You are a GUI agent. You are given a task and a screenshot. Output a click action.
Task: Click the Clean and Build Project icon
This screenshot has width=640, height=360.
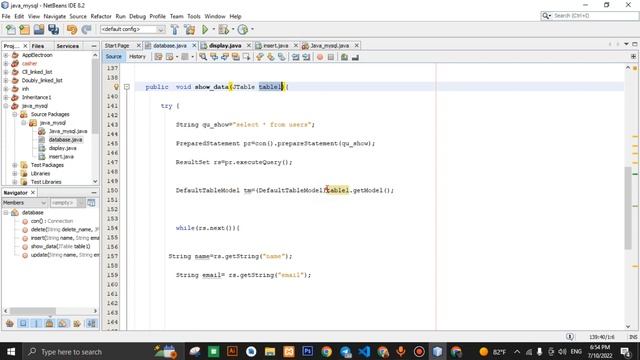pyautogui.click(x=190, y=29)
